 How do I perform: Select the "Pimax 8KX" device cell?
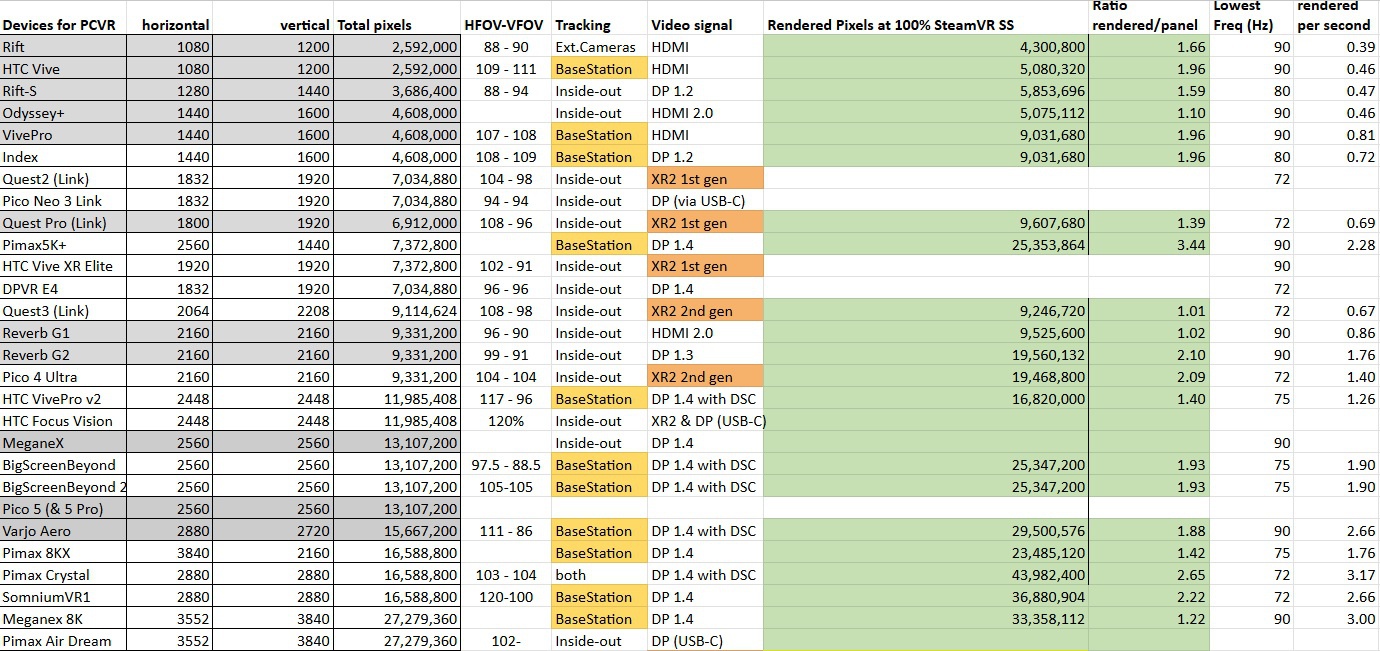63,553
